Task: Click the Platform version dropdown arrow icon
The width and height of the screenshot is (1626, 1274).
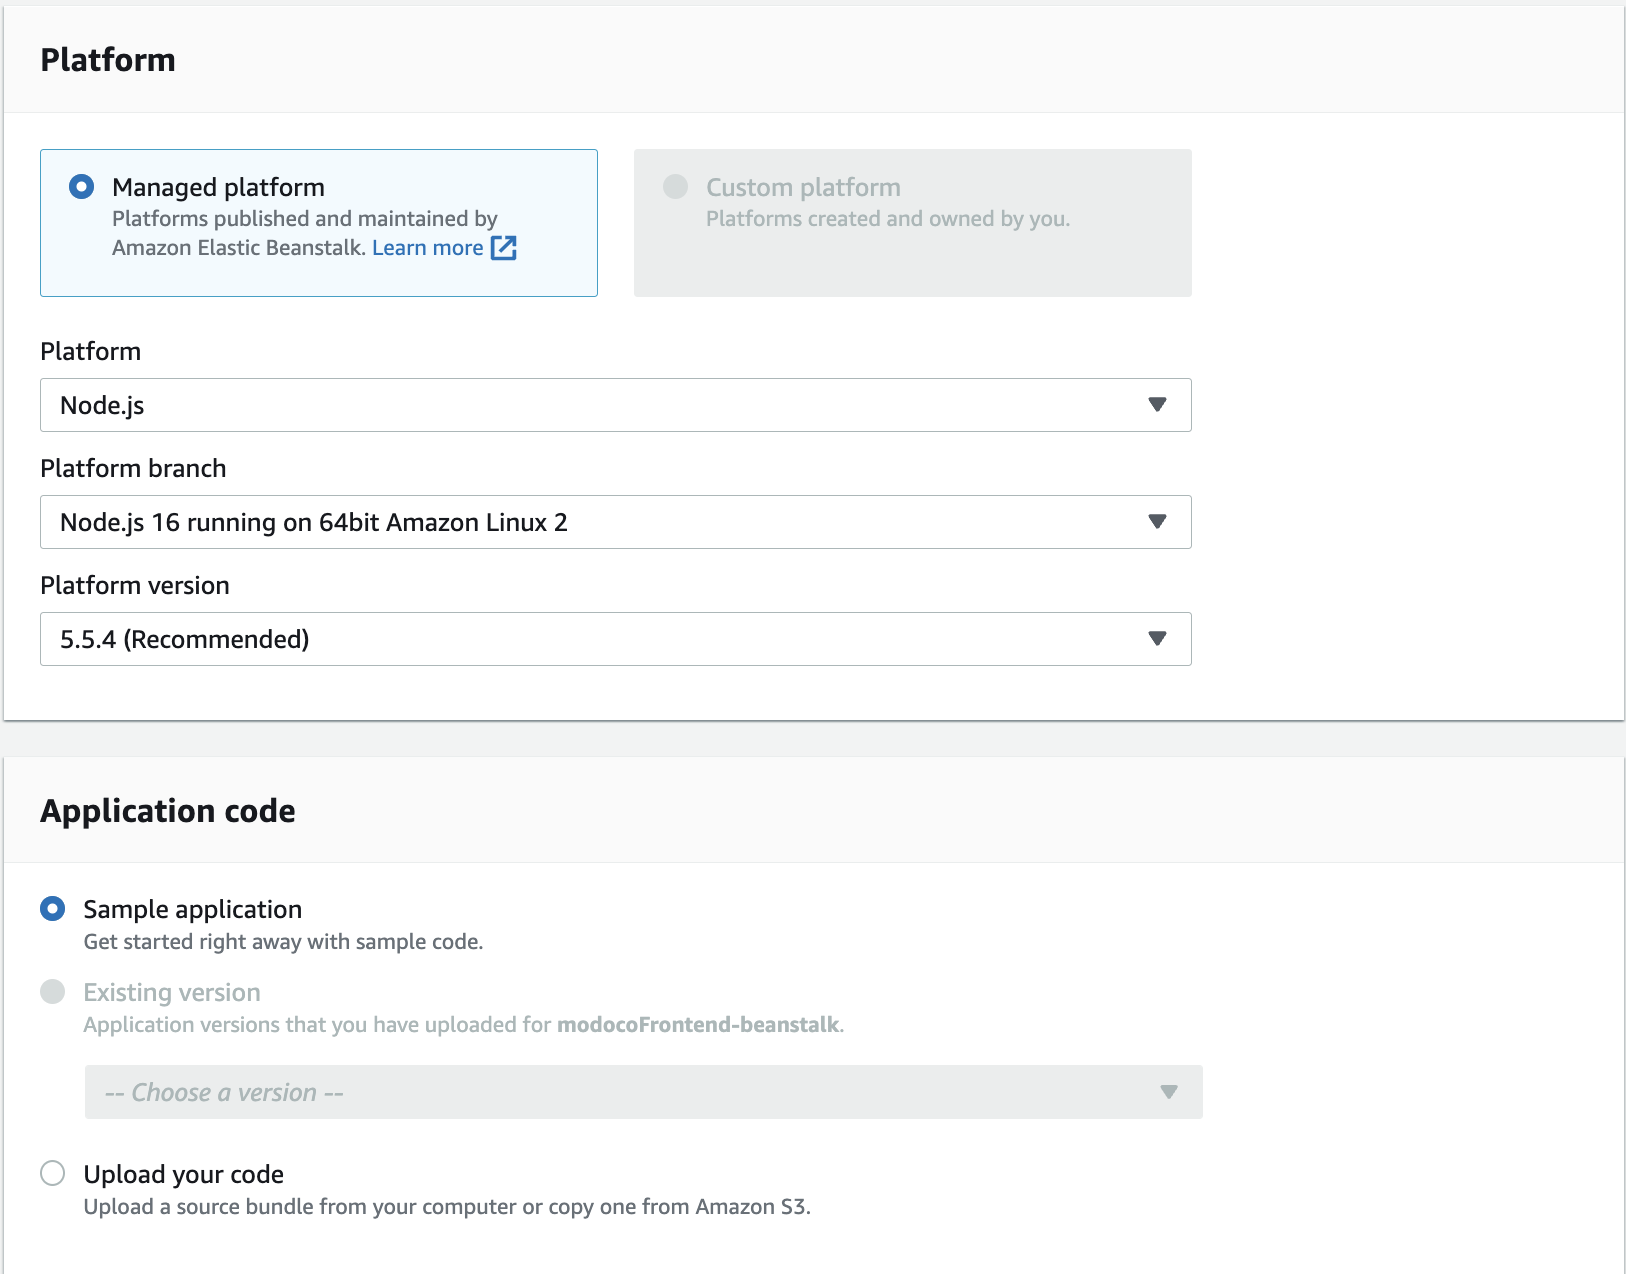Action: [x=1157, y=639]
